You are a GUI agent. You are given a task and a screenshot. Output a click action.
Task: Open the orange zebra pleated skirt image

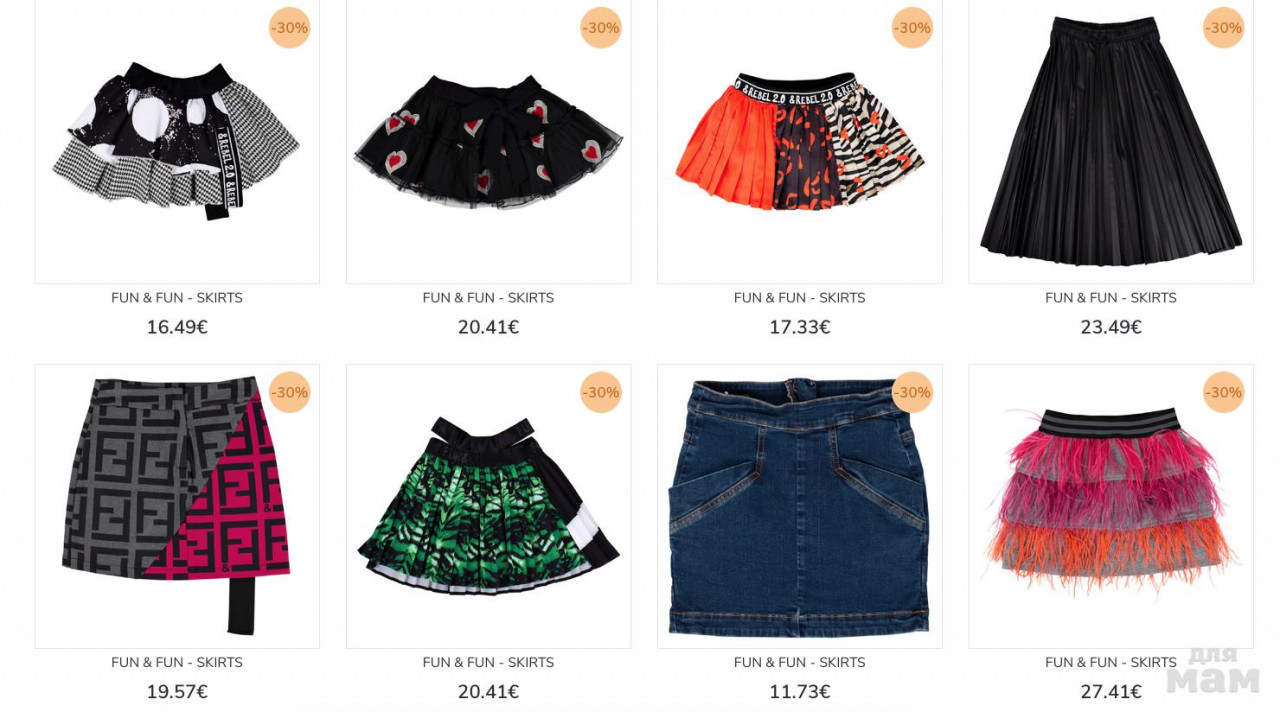click(800, 141)
